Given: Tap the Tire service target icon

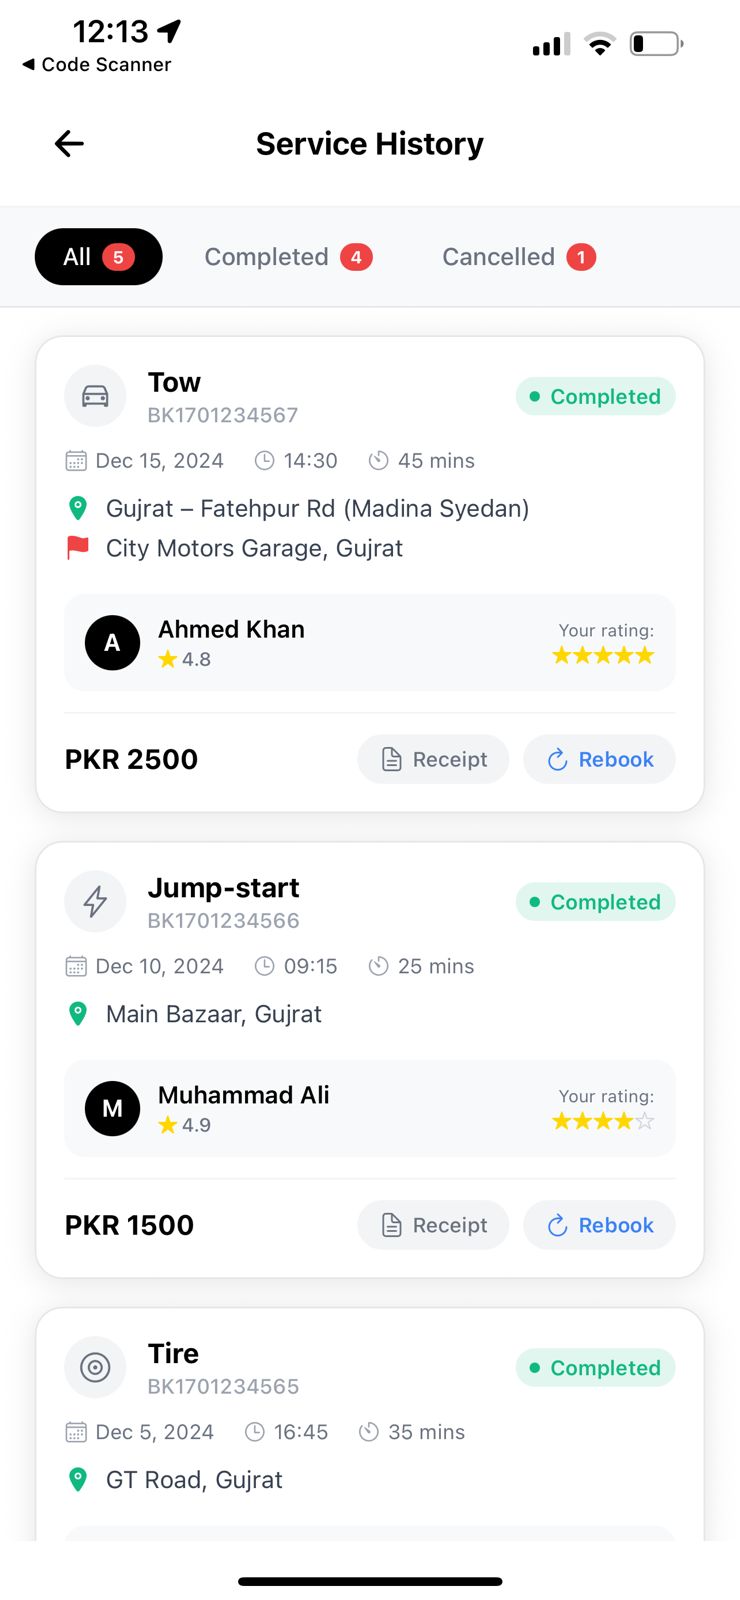Looking at the screenshot, I should (x=95, y=1367).
